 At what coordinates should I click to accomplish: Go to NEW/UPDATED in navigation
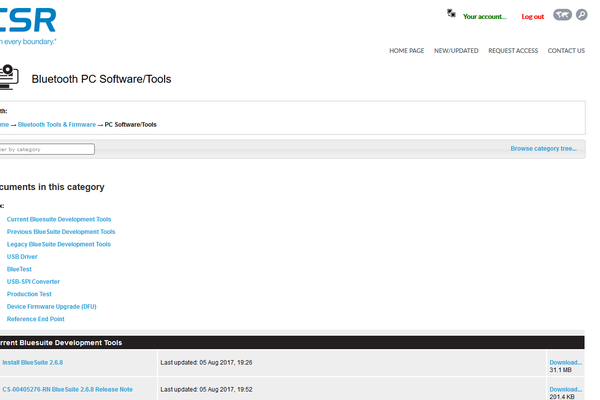click(456, 50)
